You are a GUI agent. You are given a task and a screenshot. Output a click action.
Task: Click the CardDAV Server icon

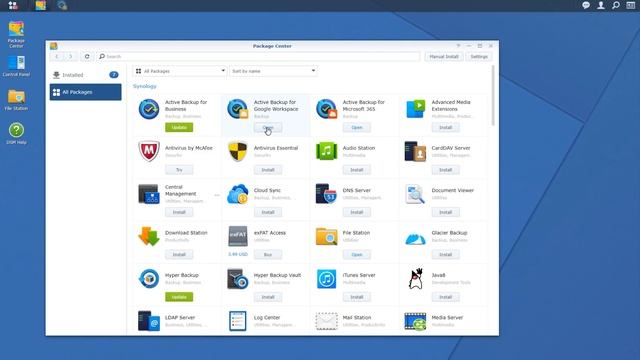pos(415,151)
